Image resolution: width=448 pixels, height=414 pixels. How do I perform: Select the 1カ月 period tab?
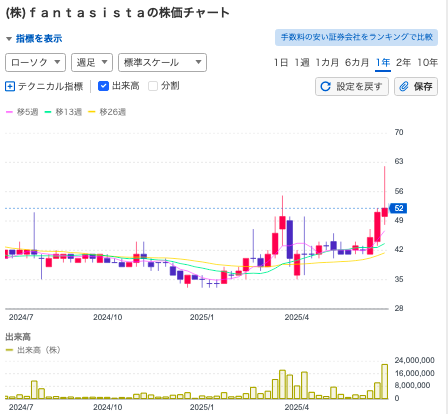(327, 62)
